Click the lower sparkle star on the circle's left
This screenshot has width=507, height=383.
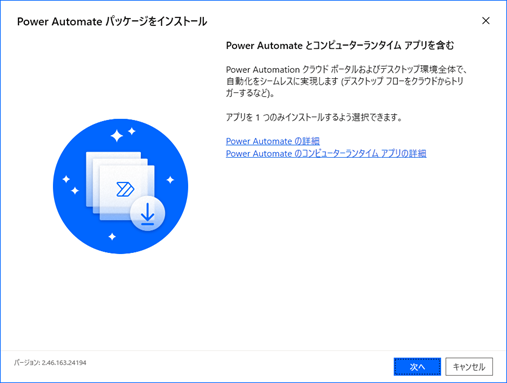(75, 191)
